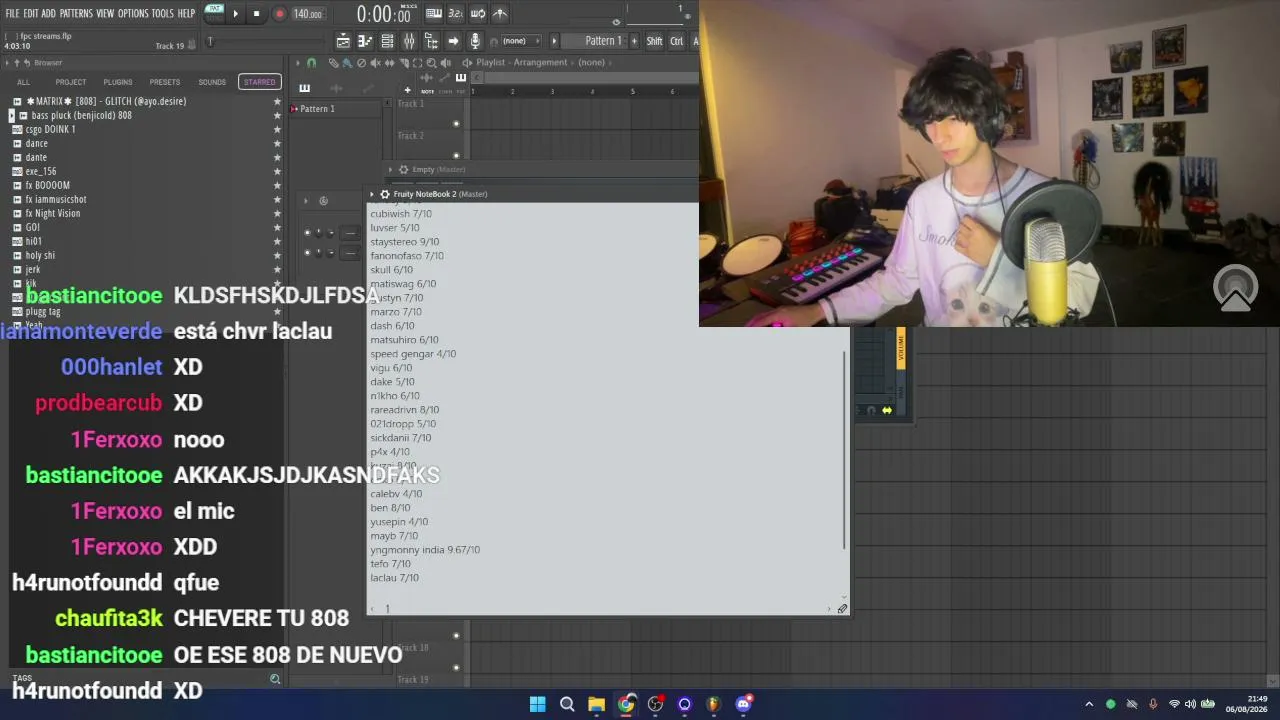Open the TOOLS menu
1280x720 pixels.
click(163, 14)
